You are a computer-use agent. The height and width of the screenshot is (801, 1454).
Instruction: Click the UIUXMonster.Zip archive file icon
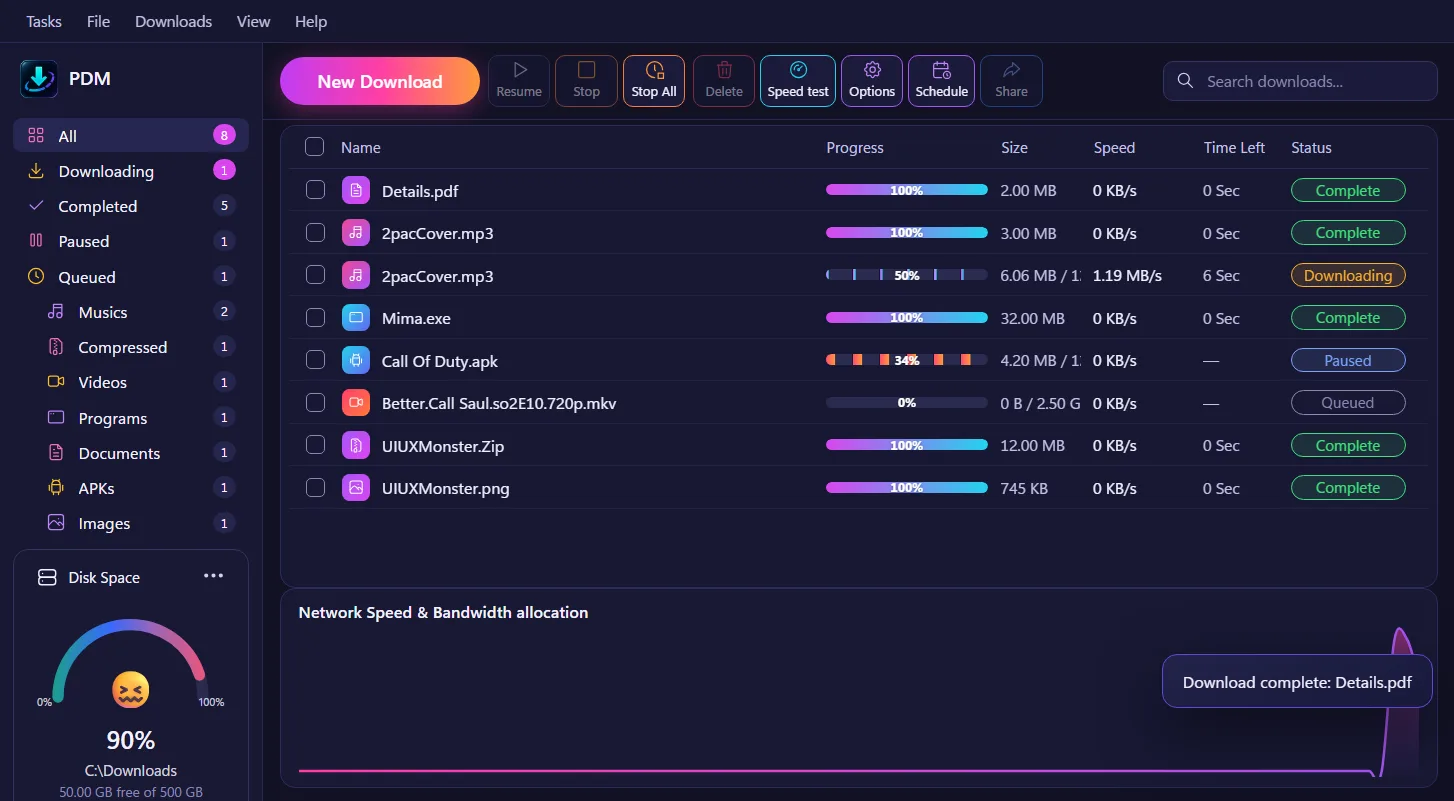tap(355, 445)
